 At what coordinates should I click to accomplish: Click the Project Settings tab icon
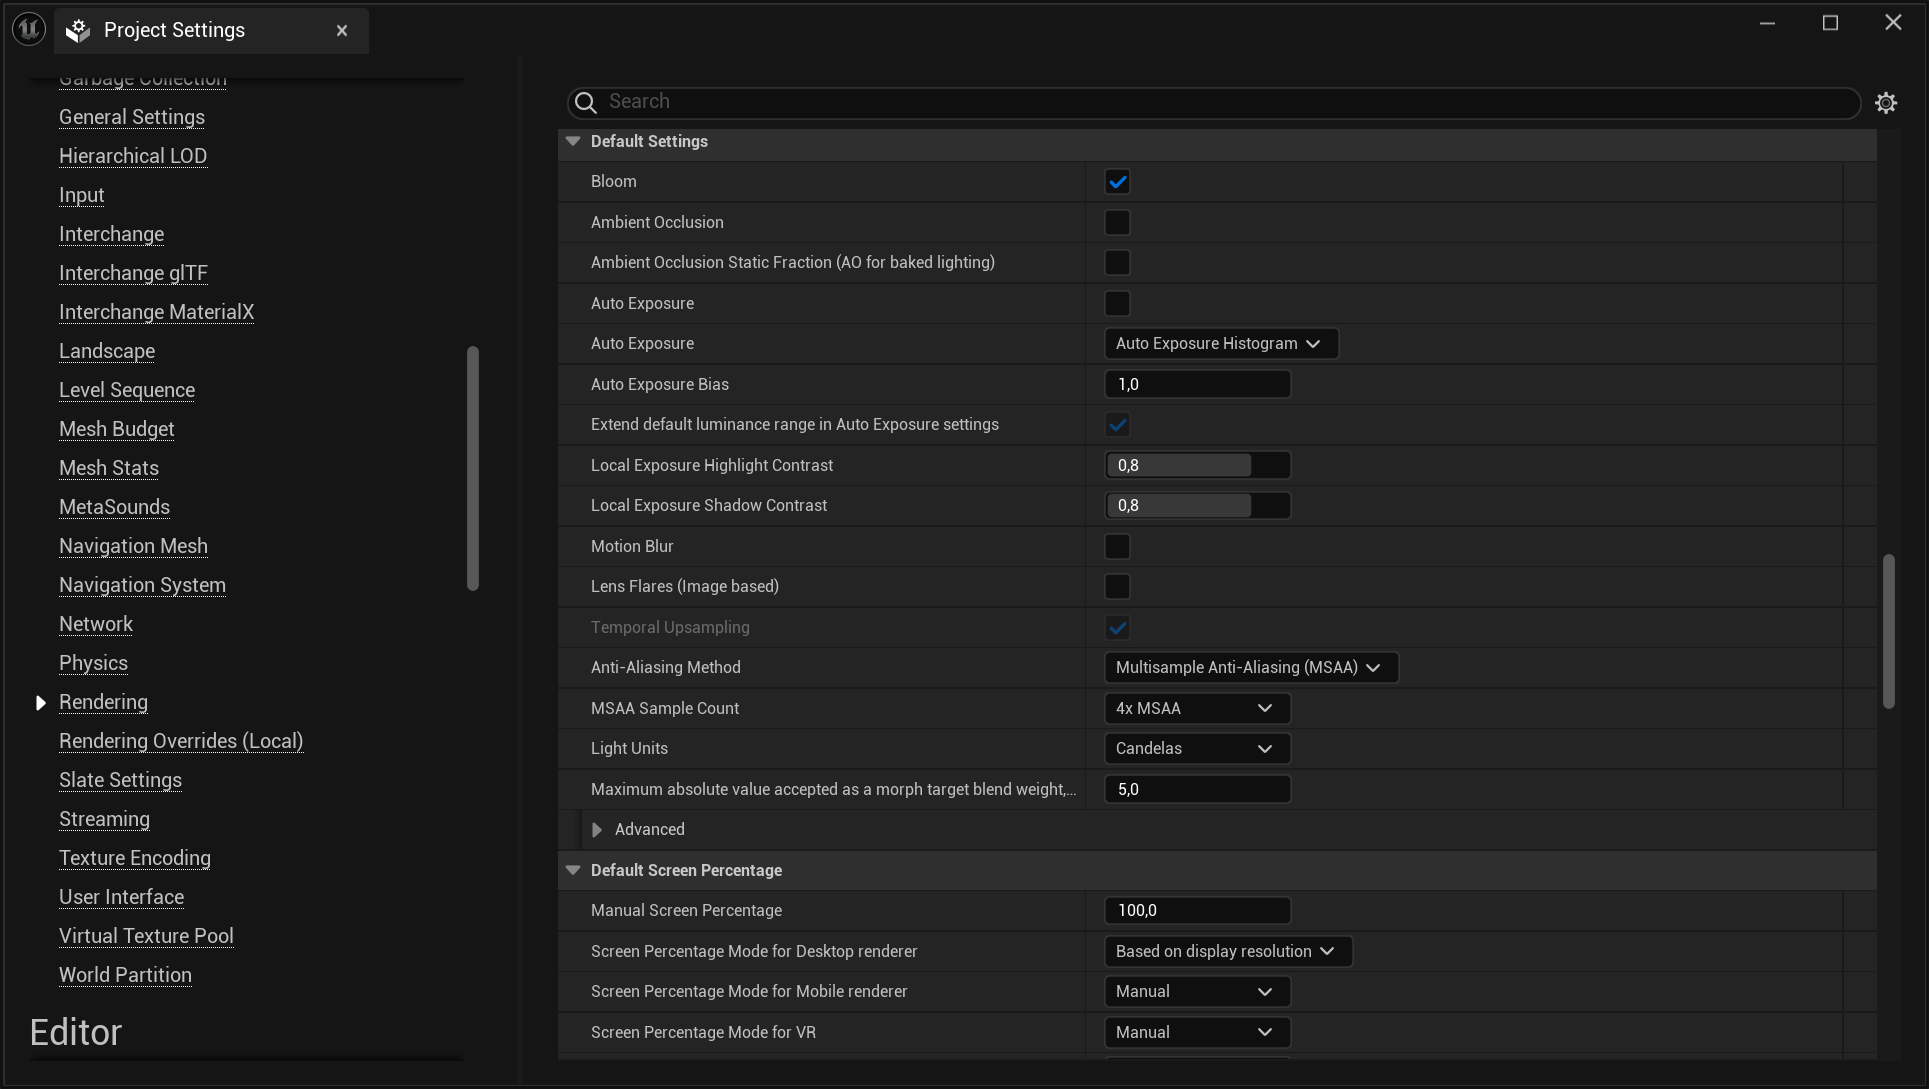point(76,30)
